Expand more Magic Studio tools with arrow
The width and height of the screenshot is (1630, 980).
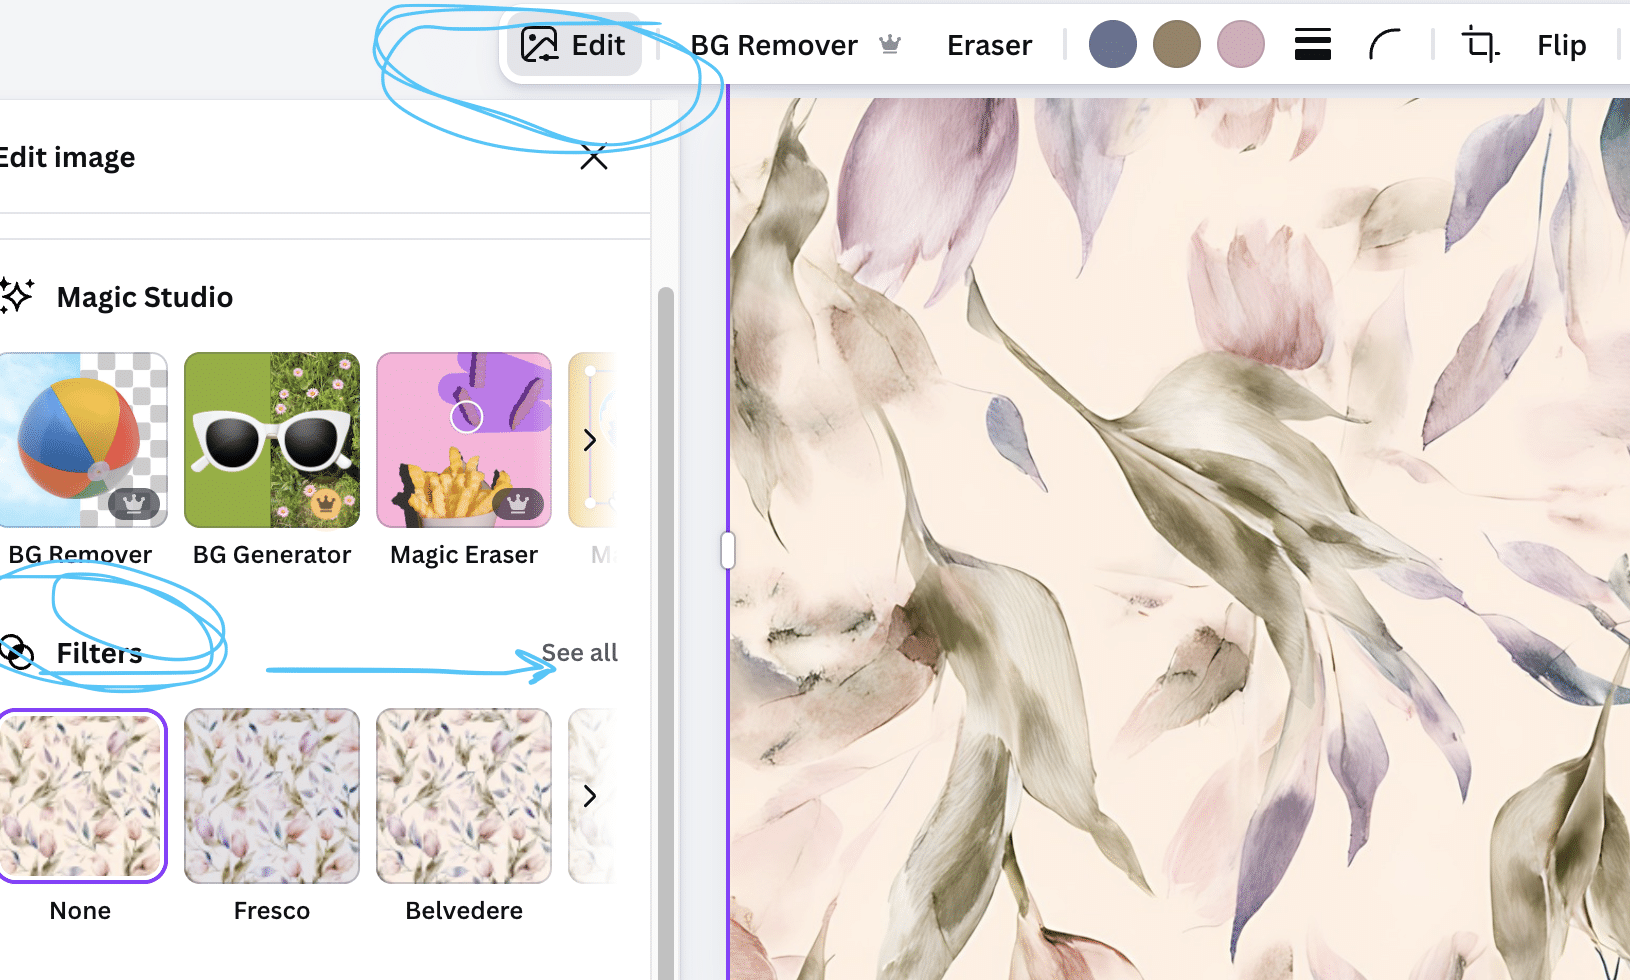pos(590,440)
